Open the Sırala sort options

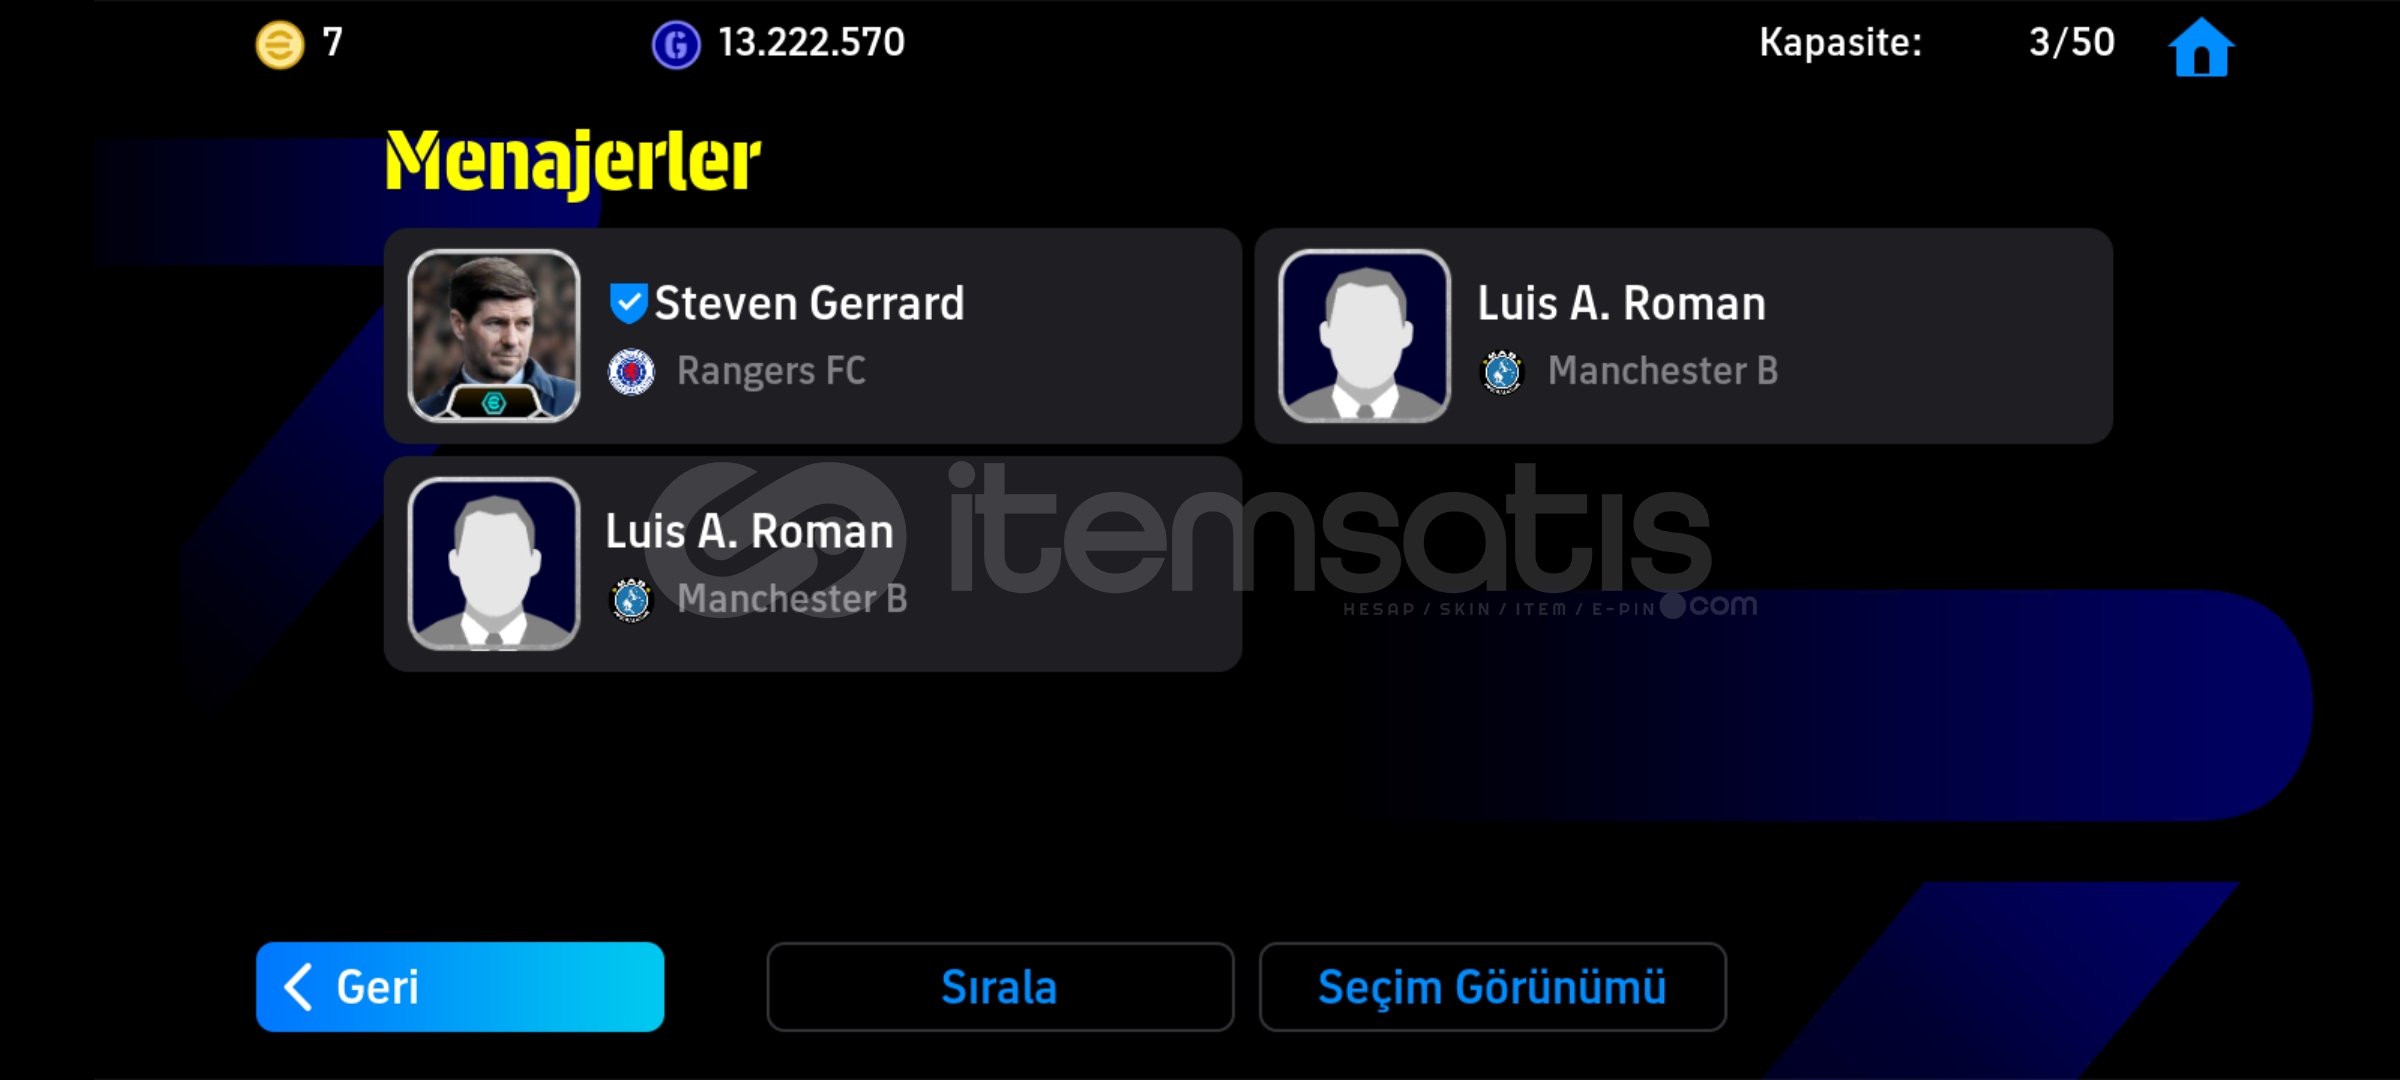[1000, 987]
